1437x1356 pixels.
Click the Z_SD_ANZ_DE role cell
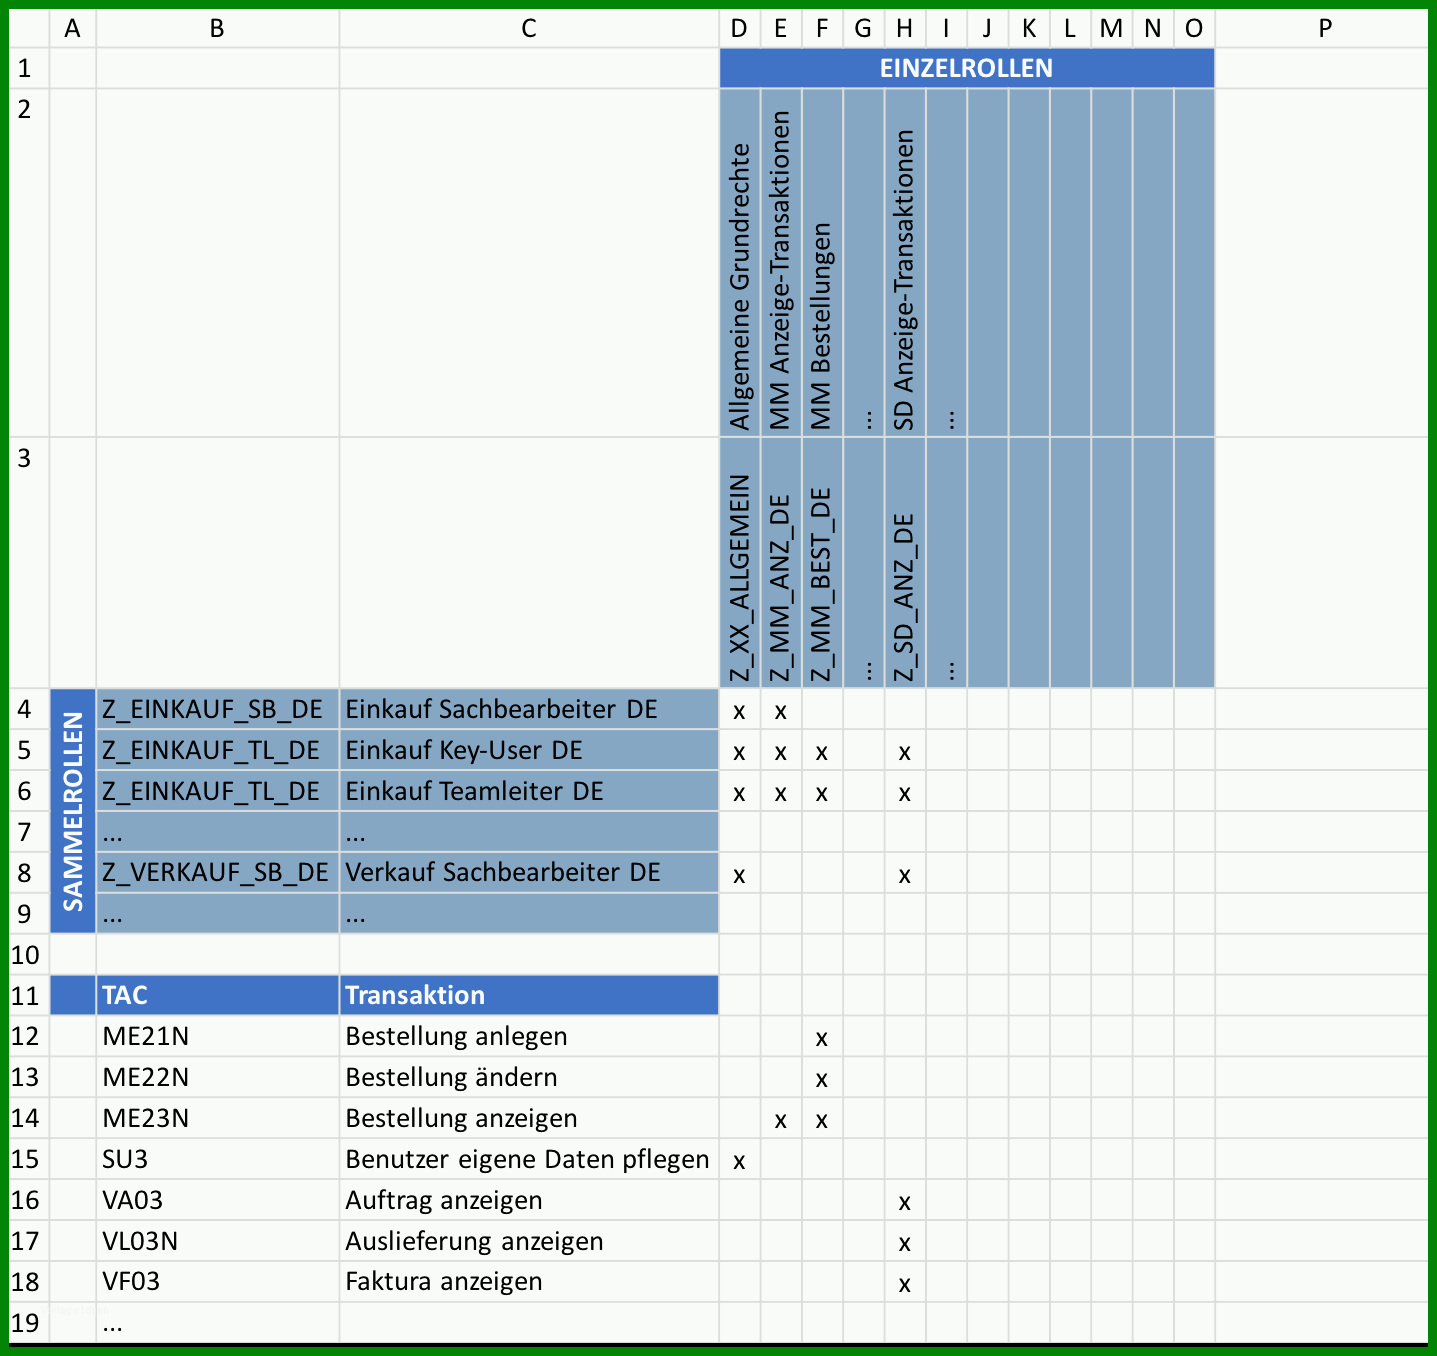(x=905, y=562)
